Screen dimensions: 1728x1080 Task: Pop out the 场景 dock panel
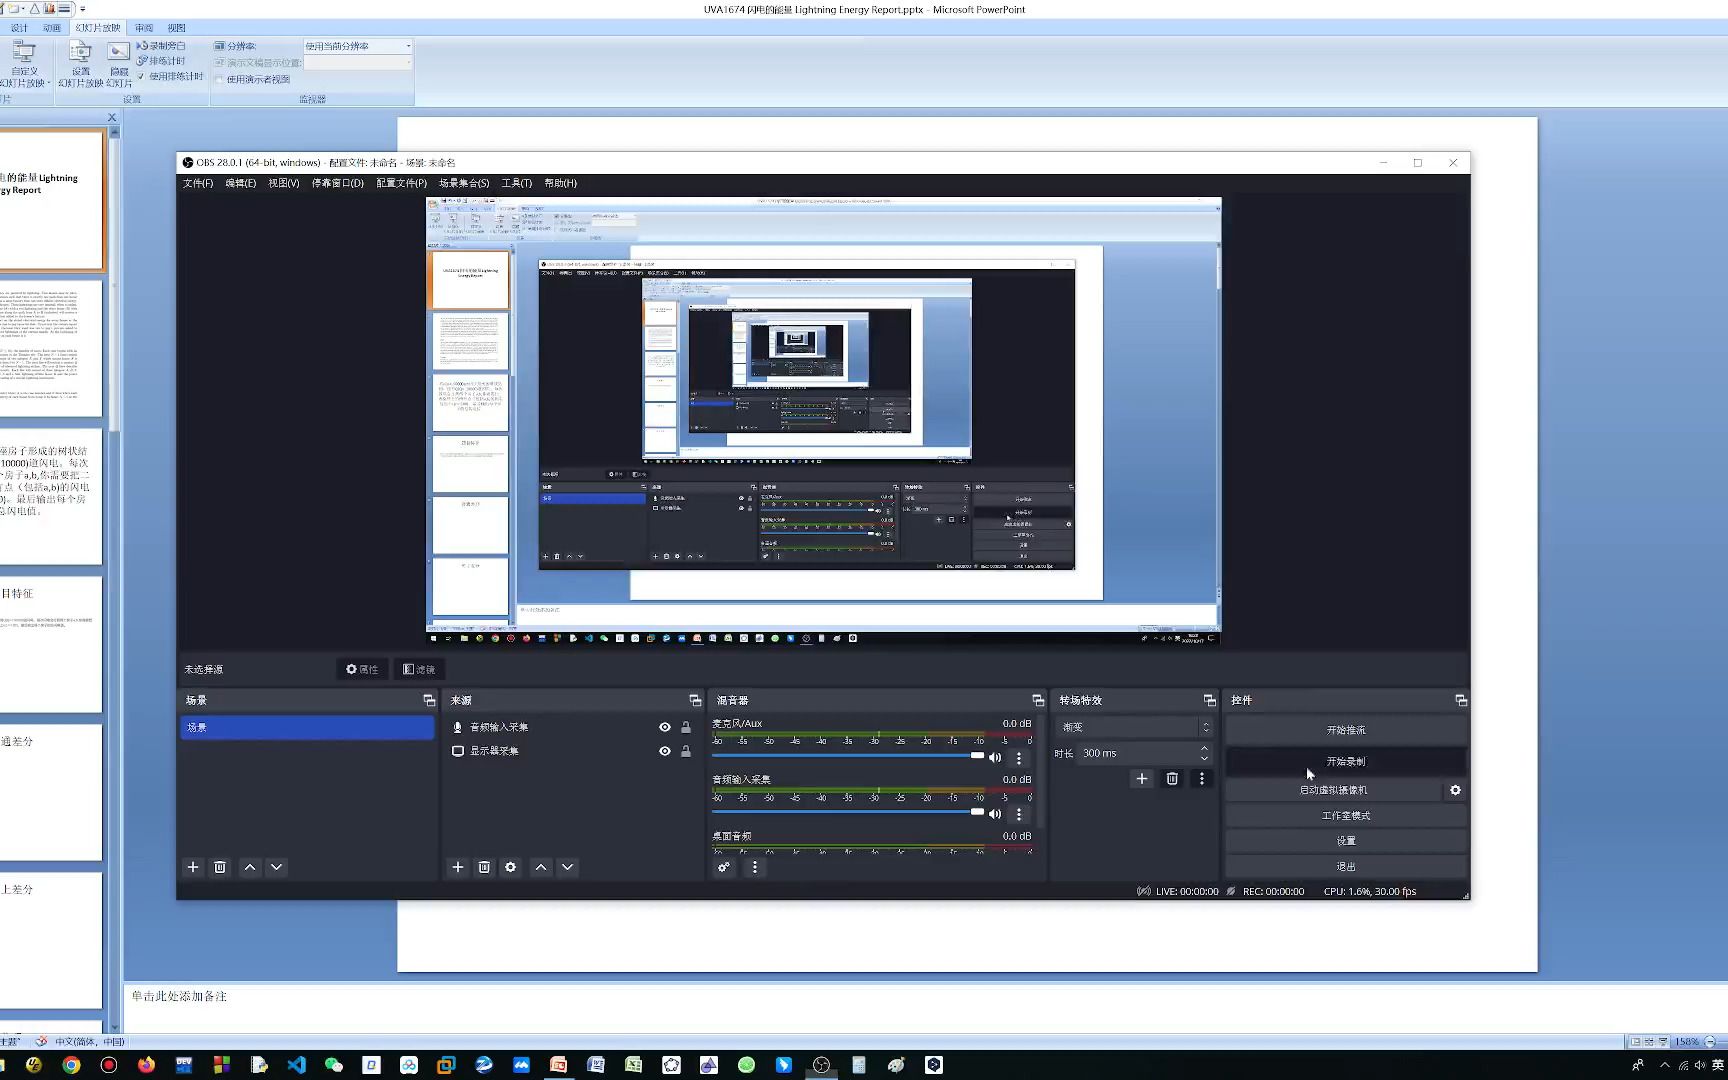[x=429, y=700]
